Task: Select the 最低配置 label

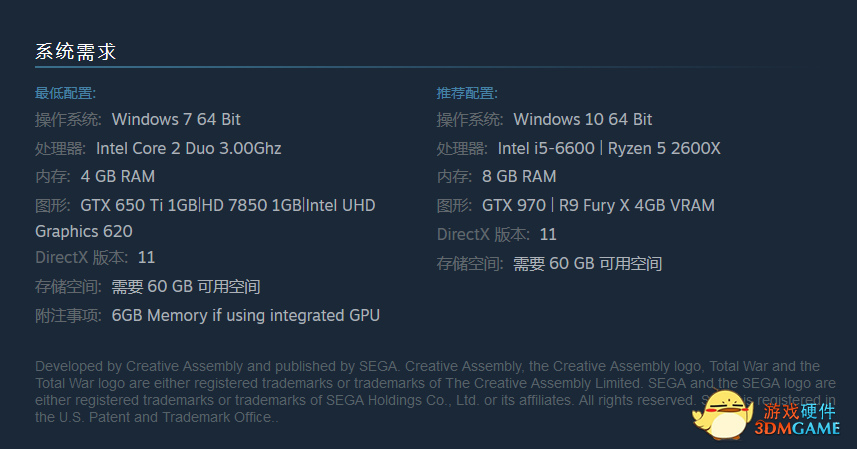Action: 66,93
